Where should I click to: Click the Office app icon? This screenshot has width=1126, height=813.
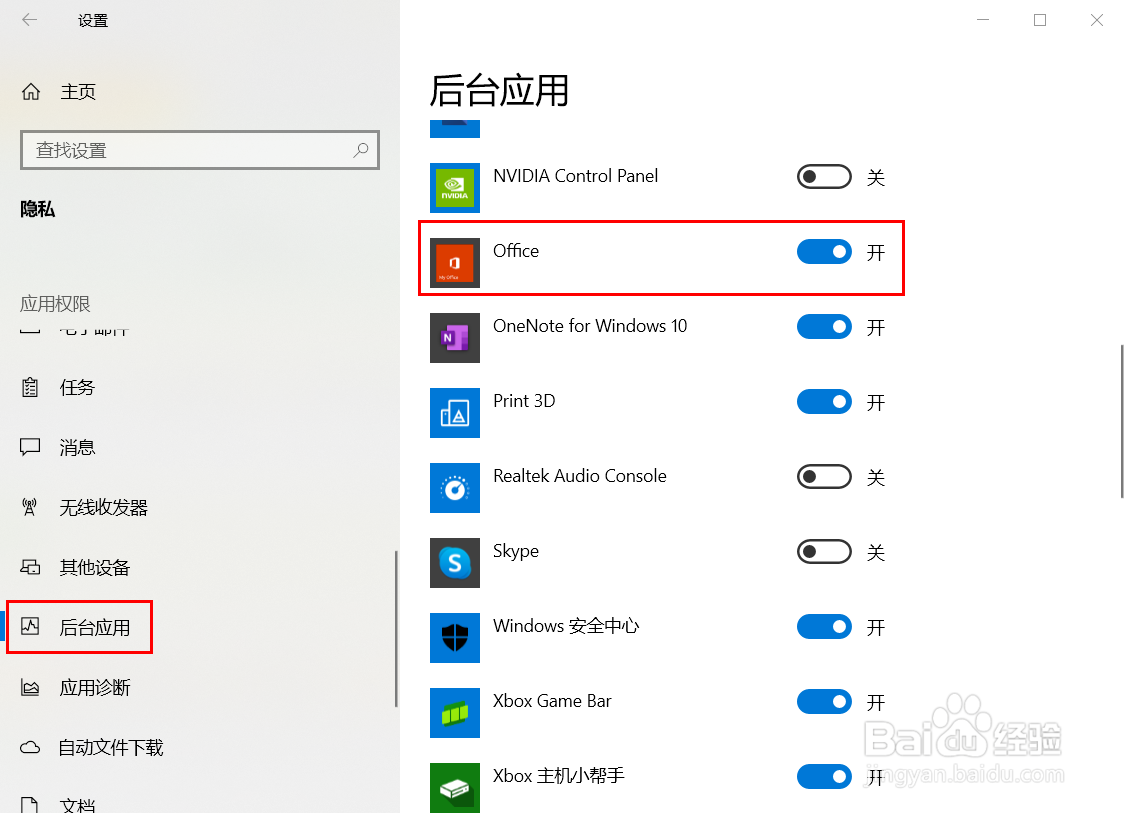[x=455, y=263]
